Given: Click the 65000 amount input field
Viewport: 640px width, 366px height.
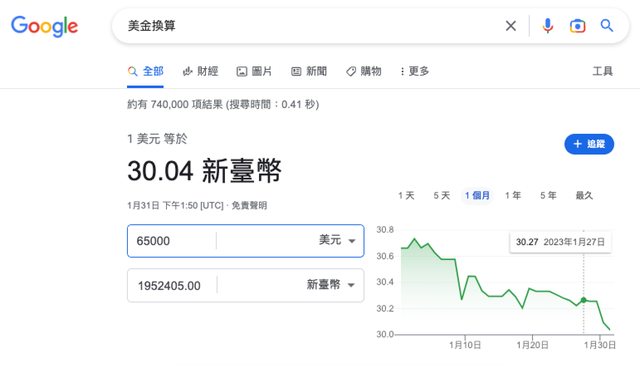Looking at the screenshot, I should coord(171,241).
